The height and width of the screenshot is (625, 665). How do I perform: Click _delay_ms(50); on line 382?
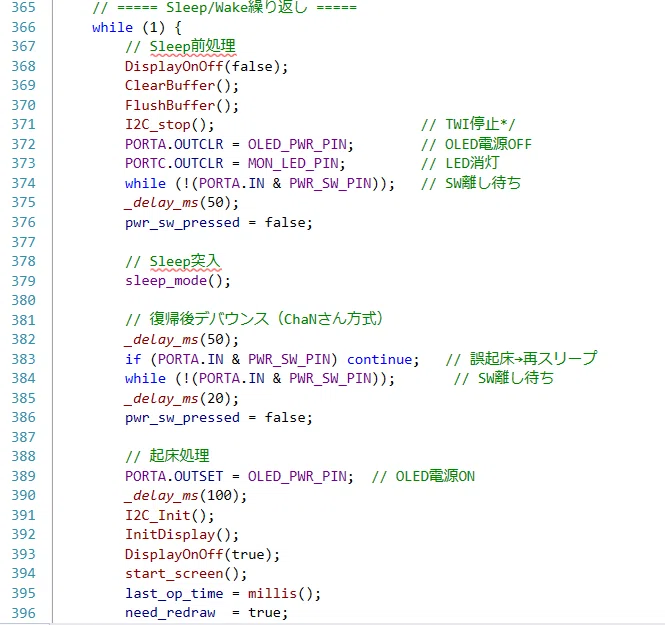[182, 339]
